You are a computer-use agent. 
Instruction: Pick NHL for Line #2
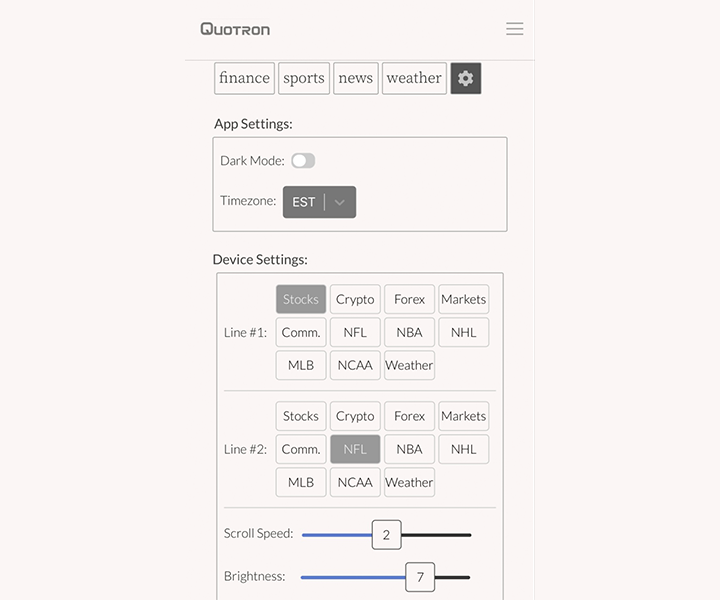(463, 449)
